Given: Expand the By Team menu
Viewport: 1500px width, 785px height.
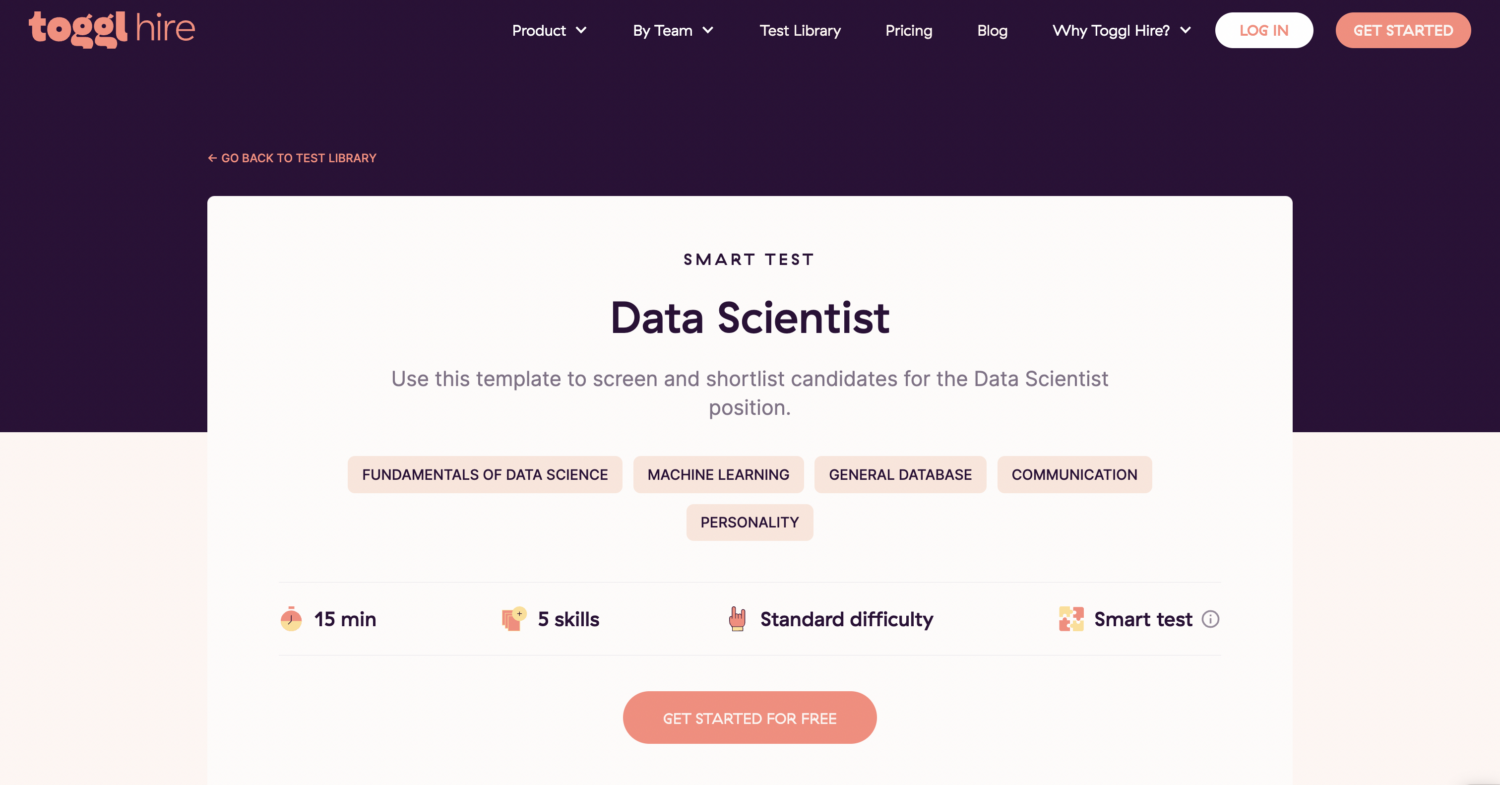Looking at the screenshot, I should coord(672,30).
